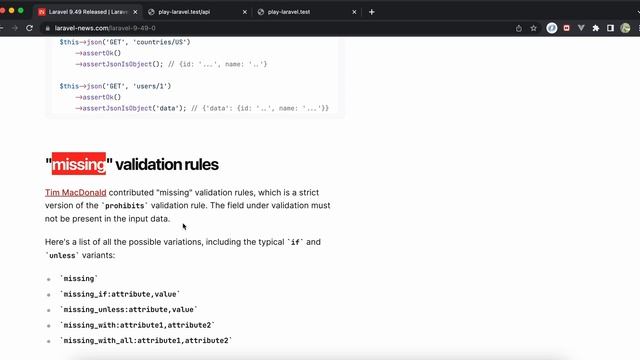The width and height of the screenshot is (640, 360).
Task: Select the `missing_with_all:attribute1,attribute2` list item
Action: (x=146, y=340)
